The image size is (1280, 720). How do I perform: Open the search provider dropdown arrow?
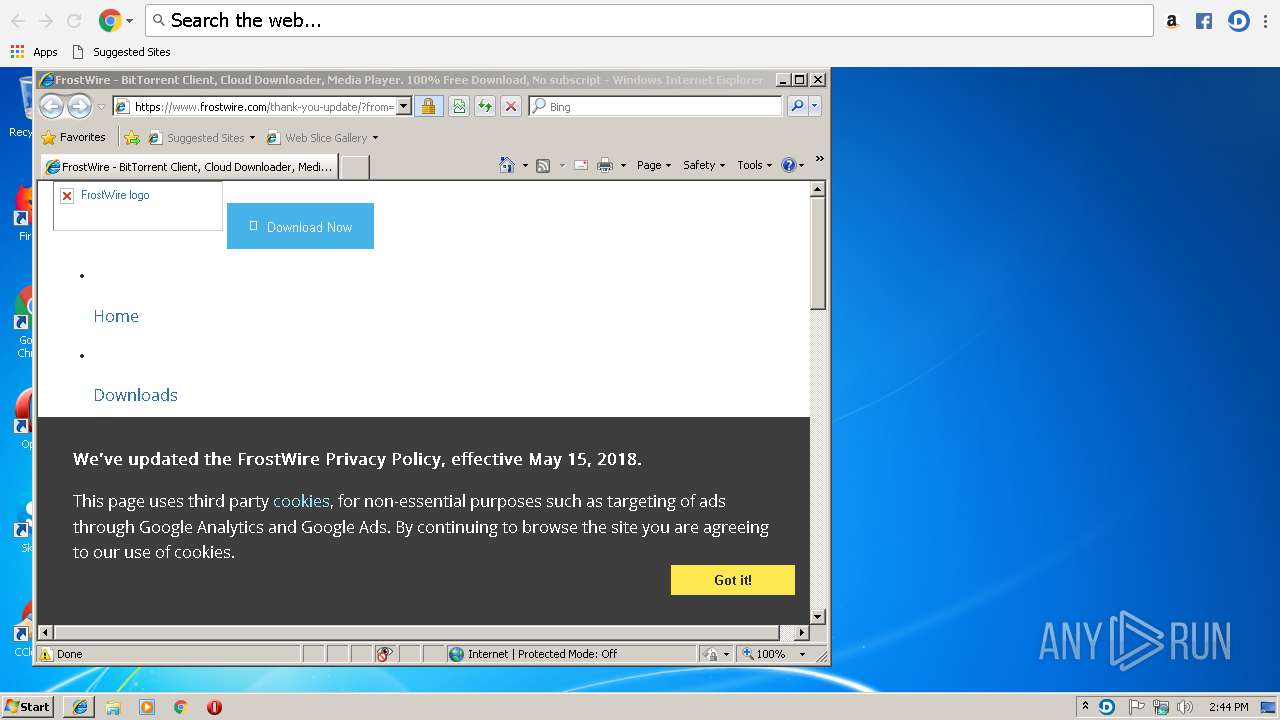(815, 106)
